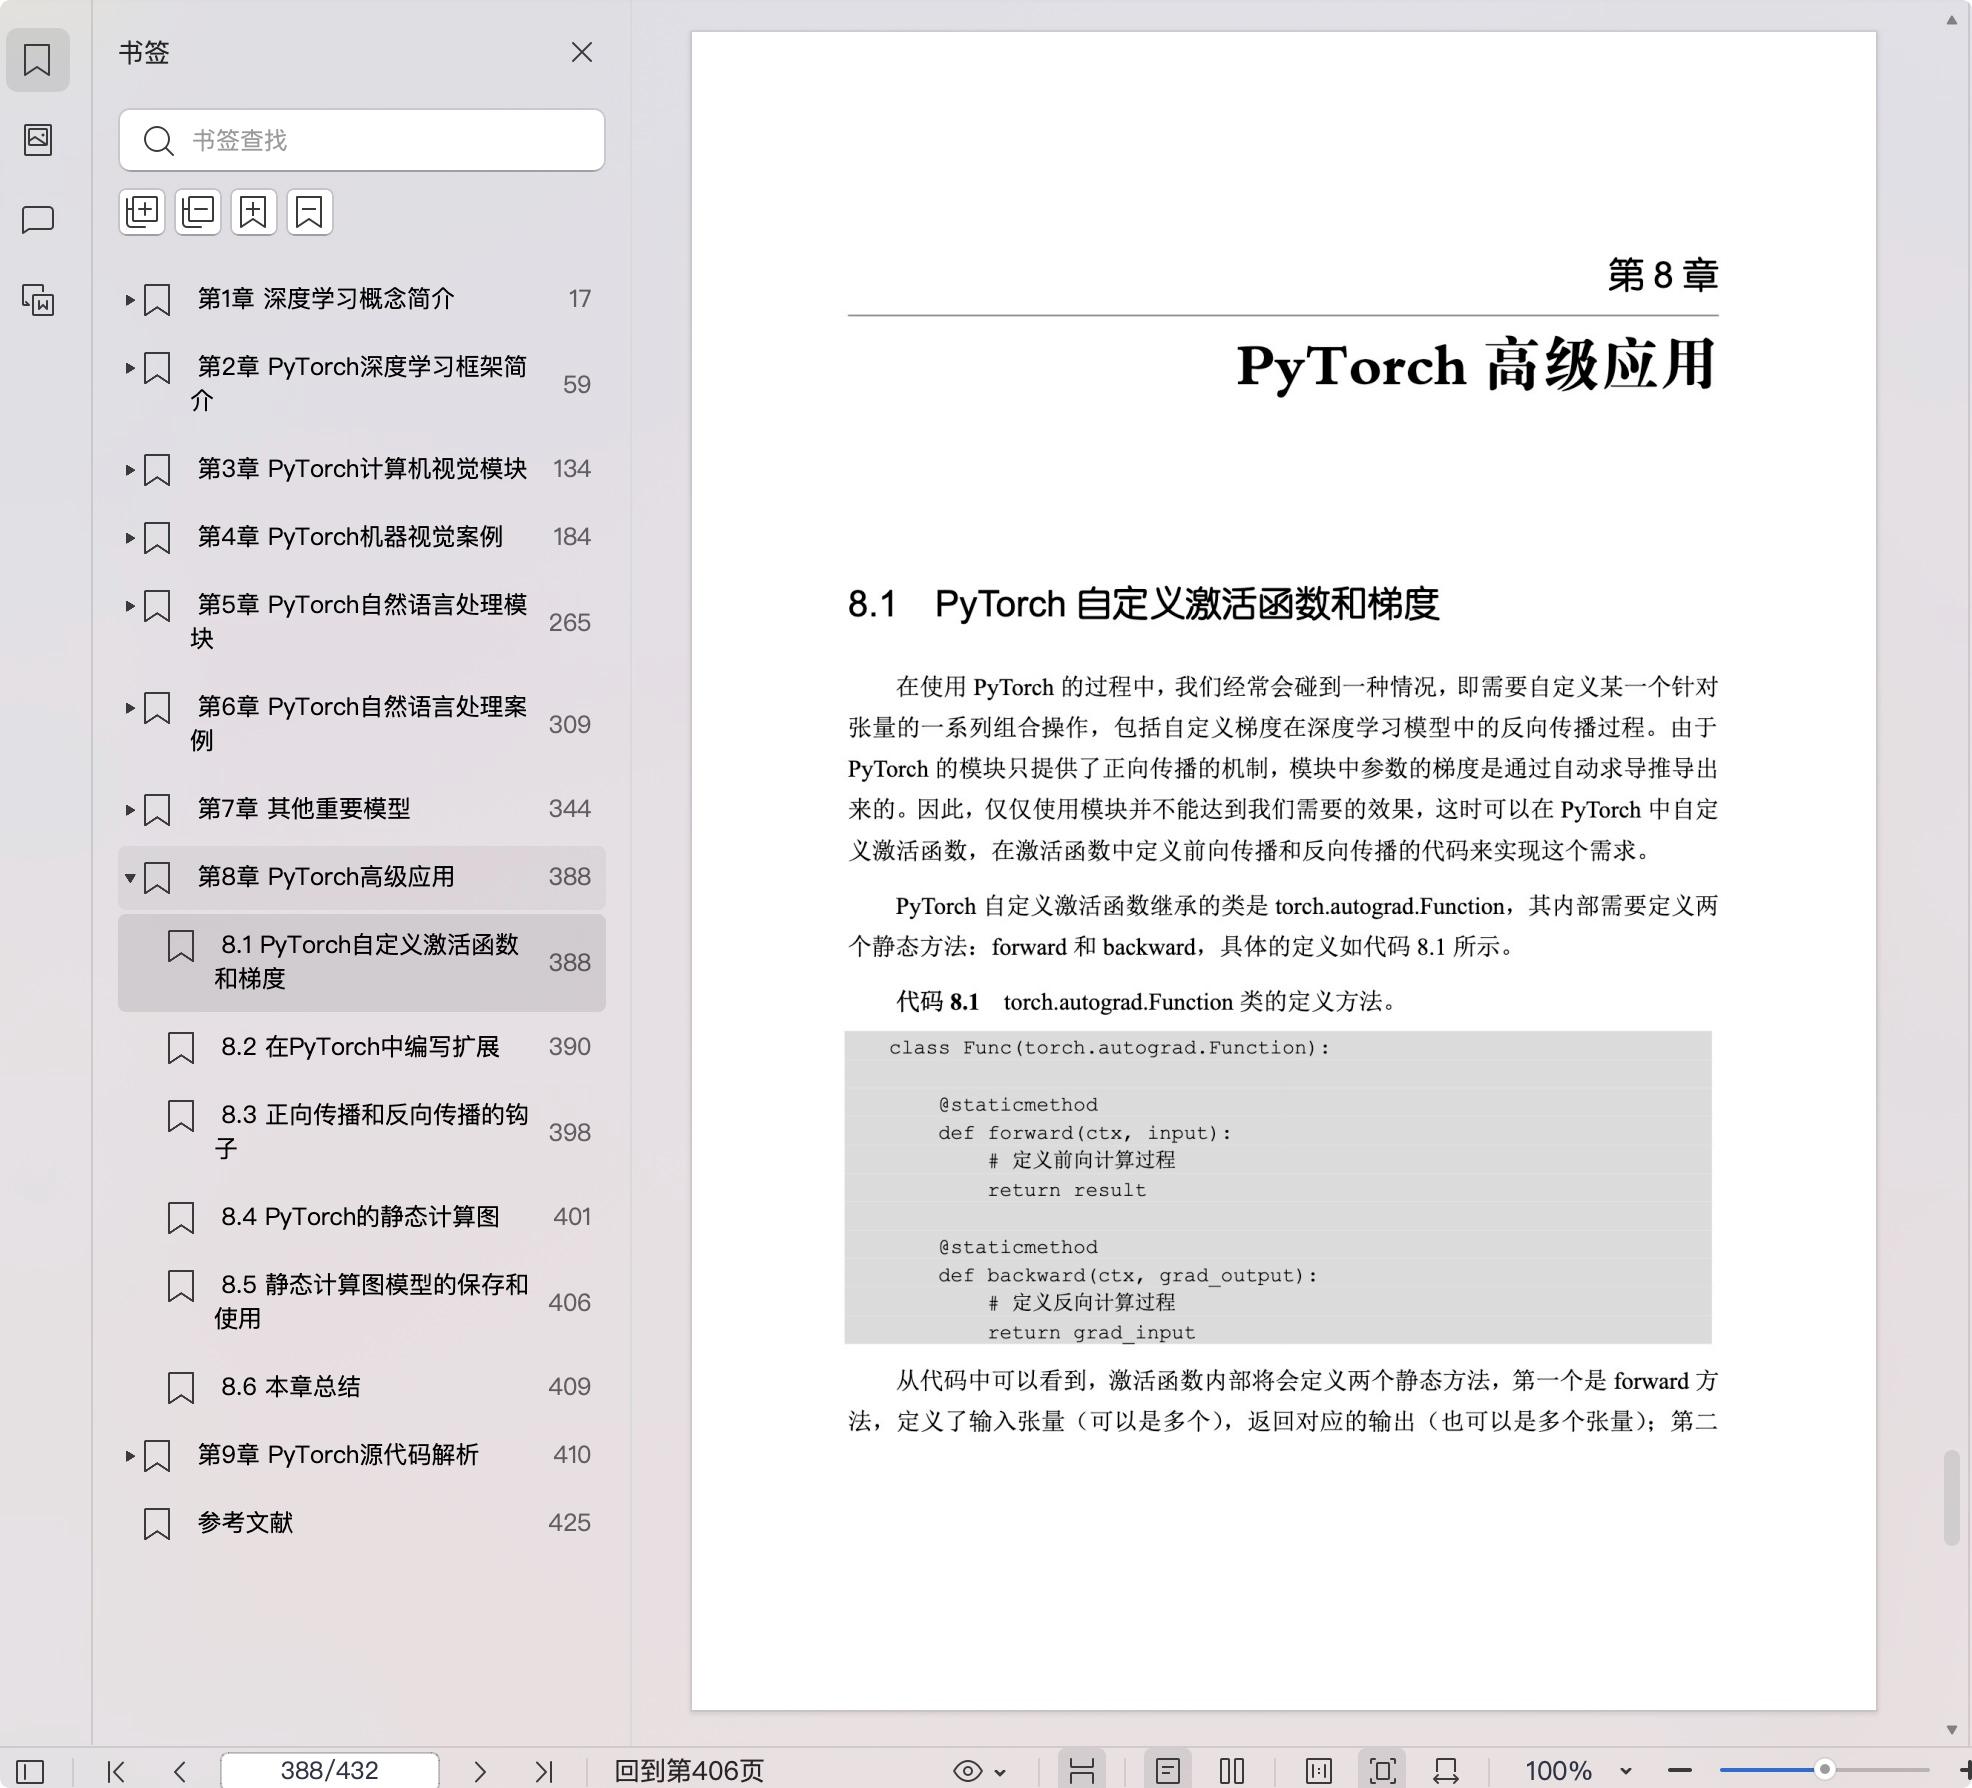Image resolution: width=1972 pixels, height=1788 pixels.
Task: Expand 第9章 PyTorch源代码解析 bookmark
Action: [129, 1455]
